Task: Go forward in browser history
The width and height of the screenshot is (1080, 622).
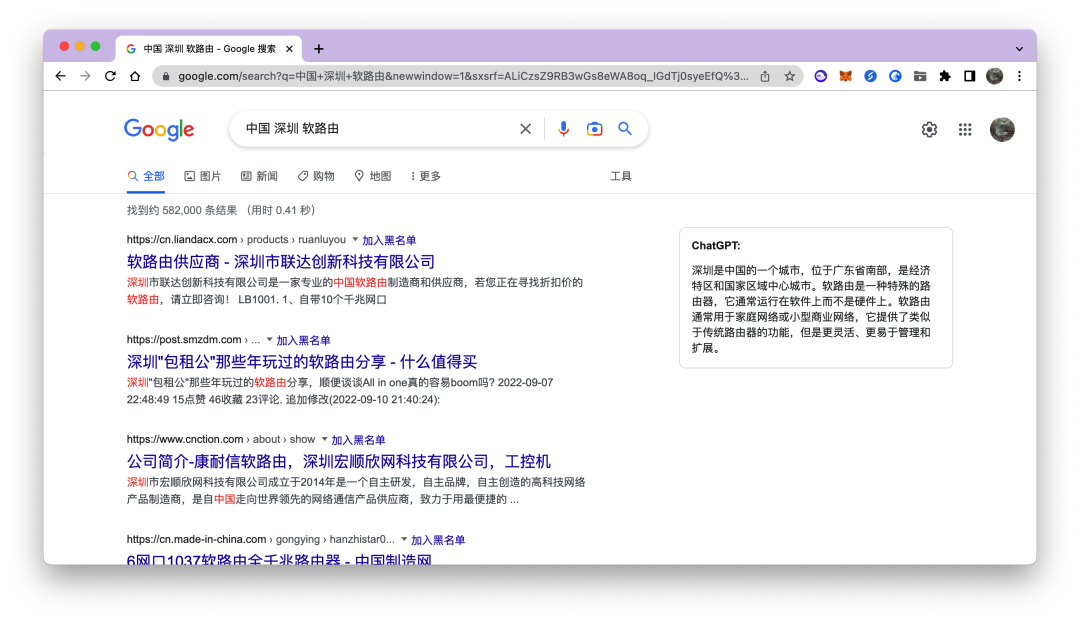Action: 85,76
